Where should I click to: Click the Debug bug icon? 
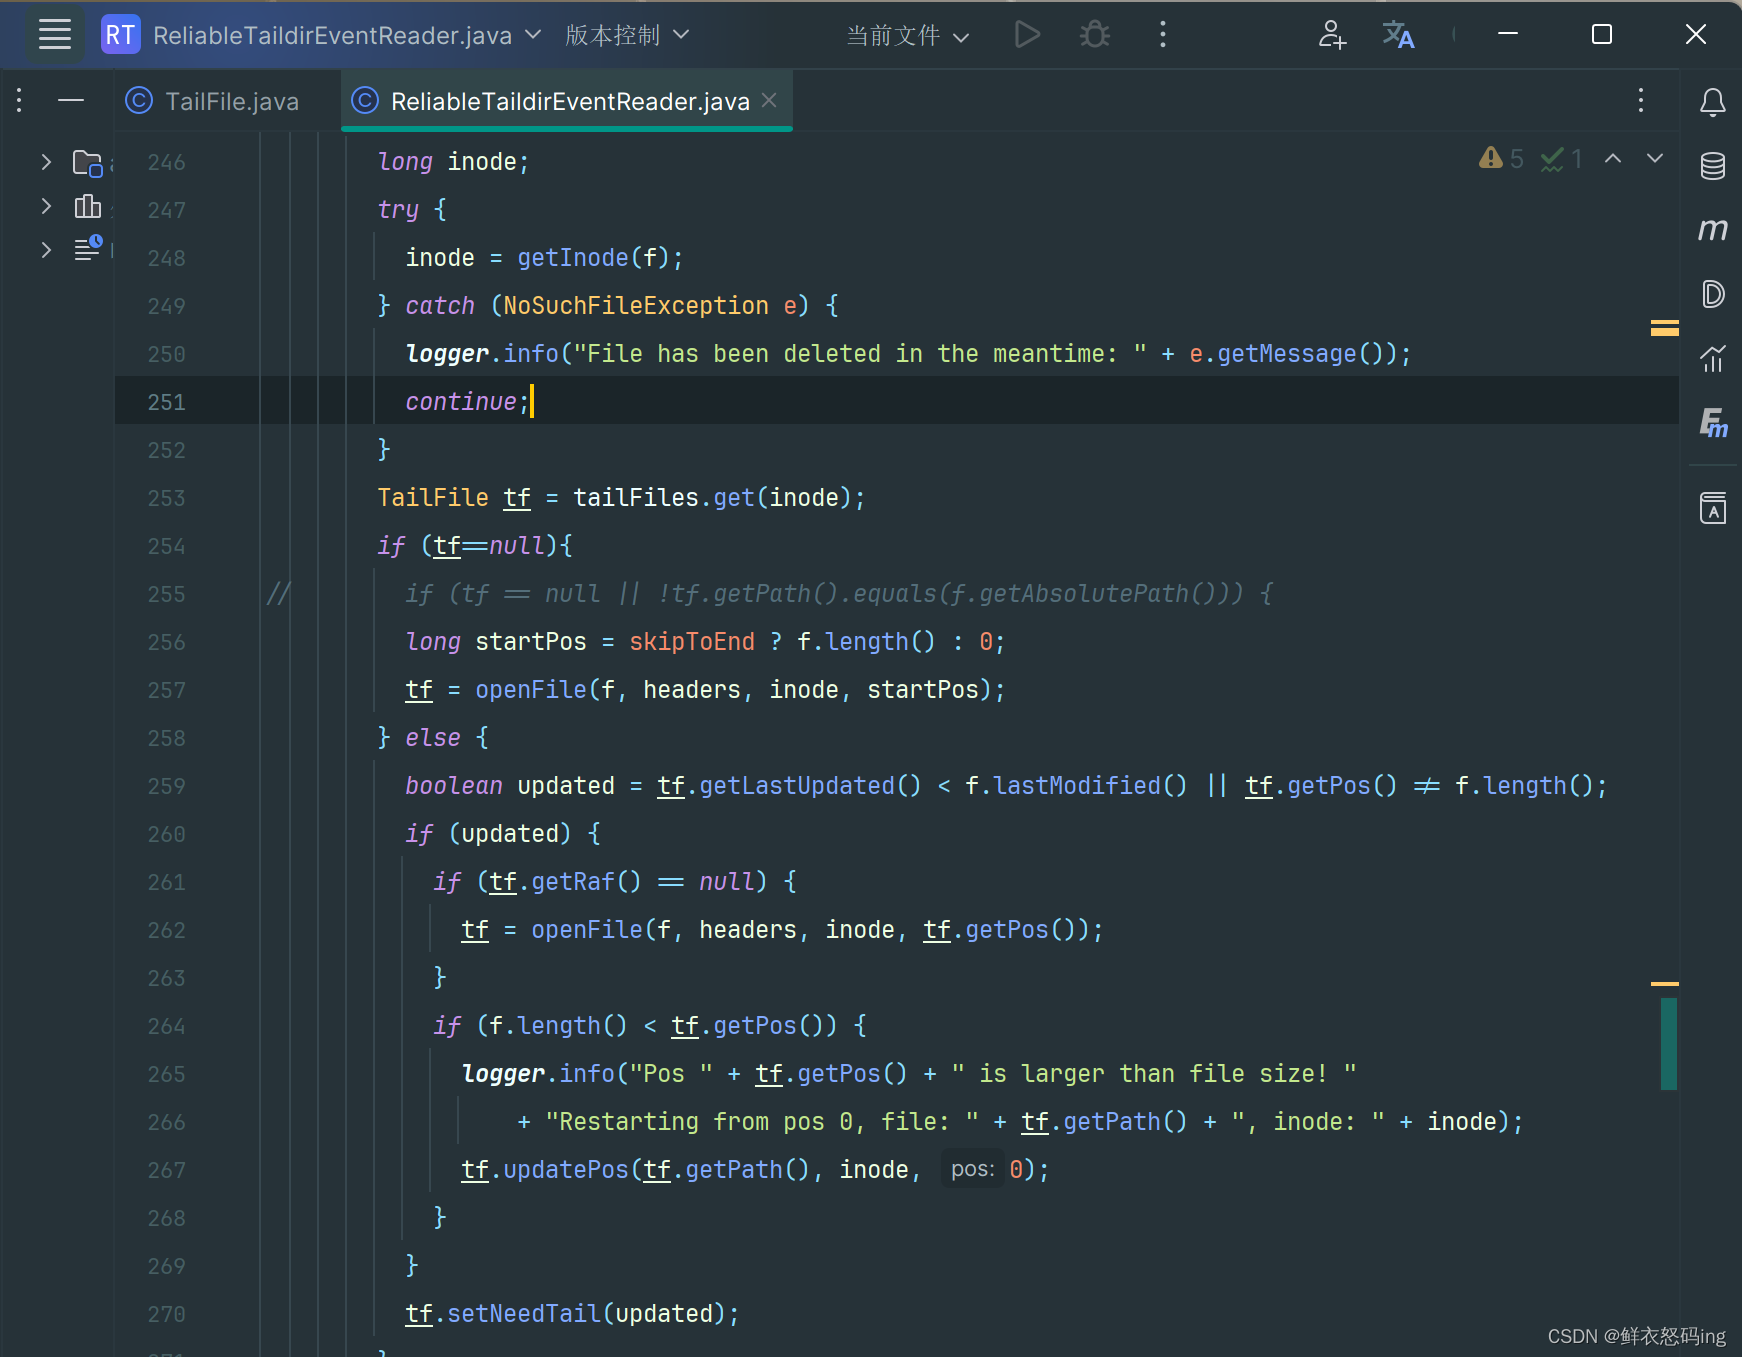1095,35
